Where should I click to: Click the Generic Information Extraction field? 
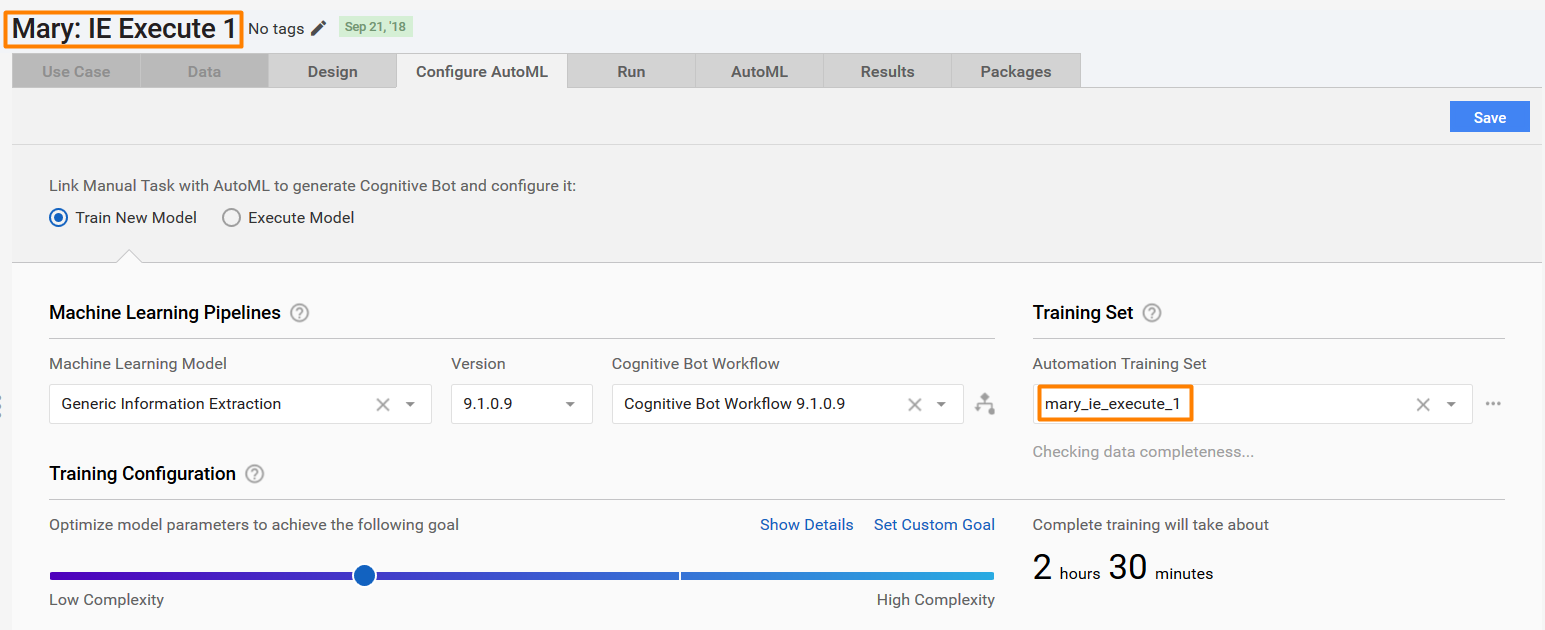point(240,404)
